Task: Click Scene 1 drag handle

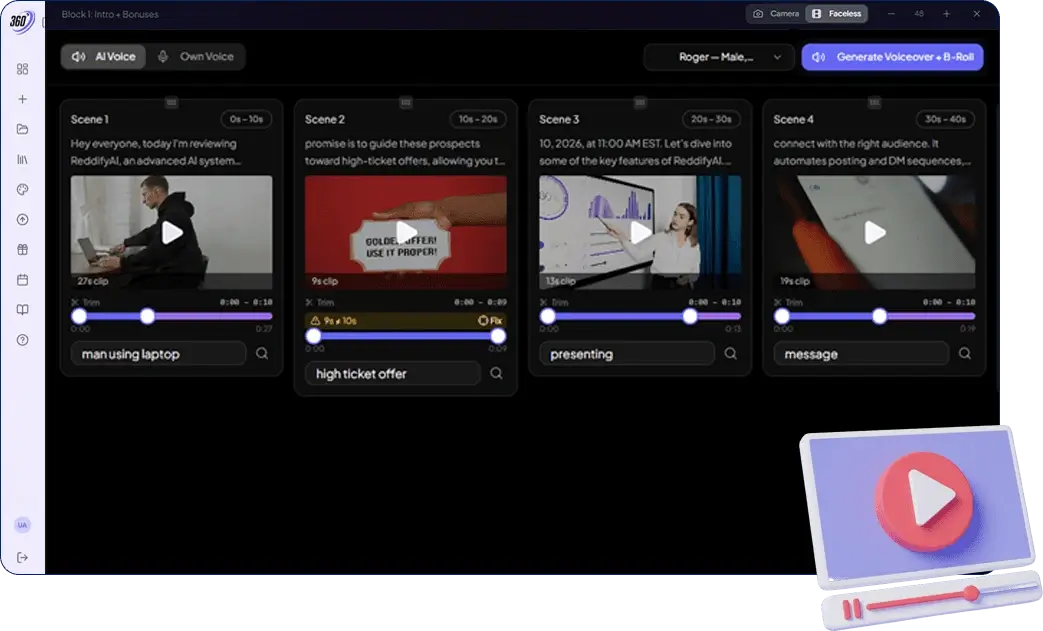Action: click(172, 102)
